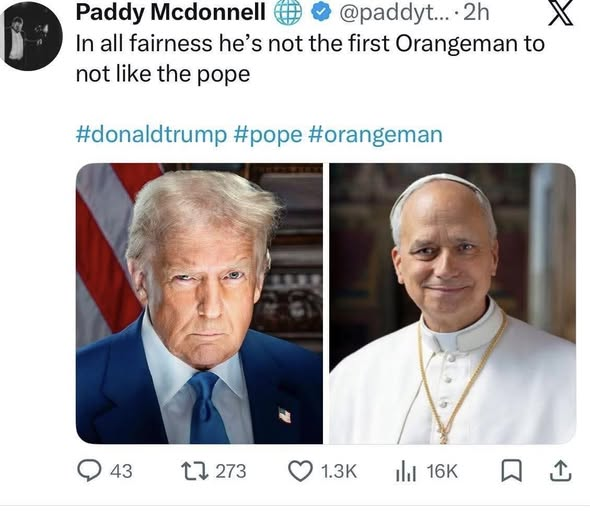Screen dimensions: 590x520
Task: Open the right photo of man in white
Action: pos(453,303)
